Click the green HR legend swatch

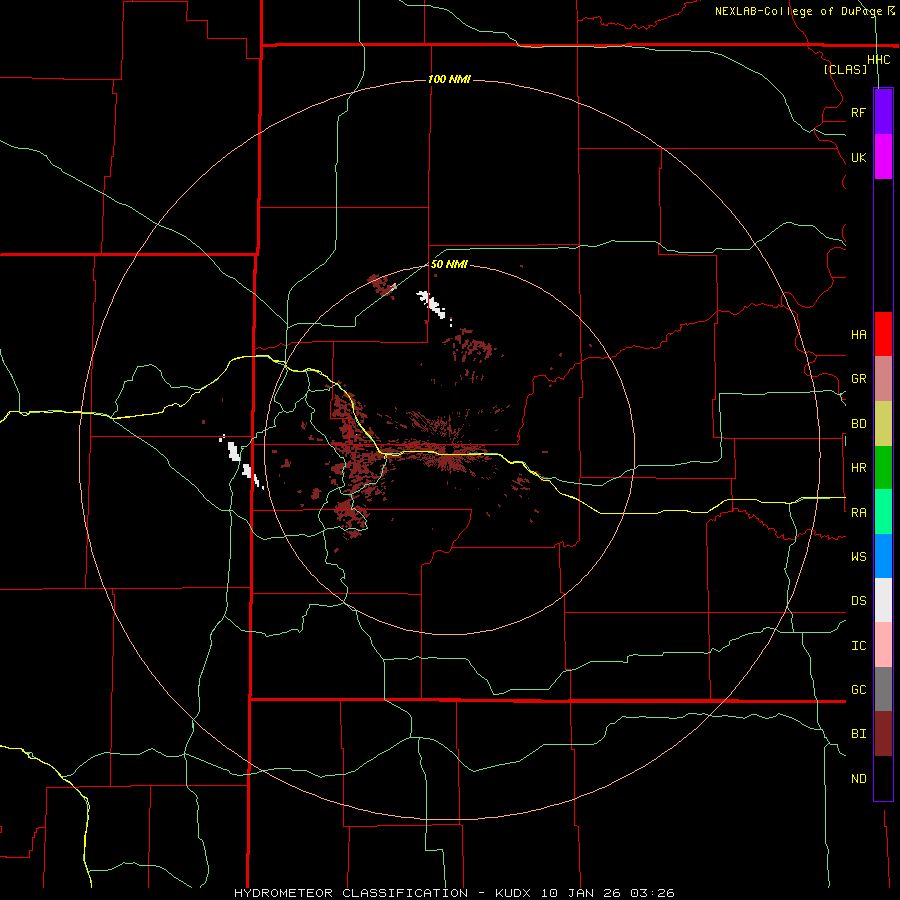pos(883,468)
